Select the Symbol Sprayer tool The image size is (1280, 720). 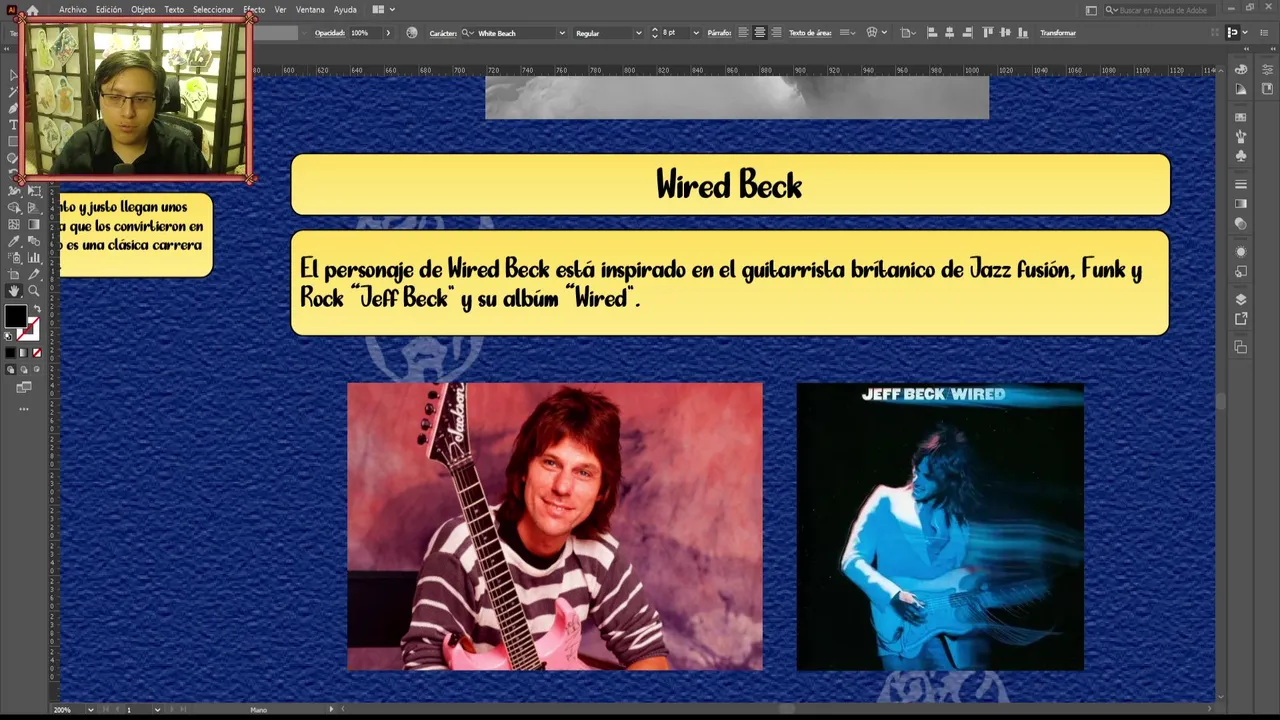click(14, 257)
